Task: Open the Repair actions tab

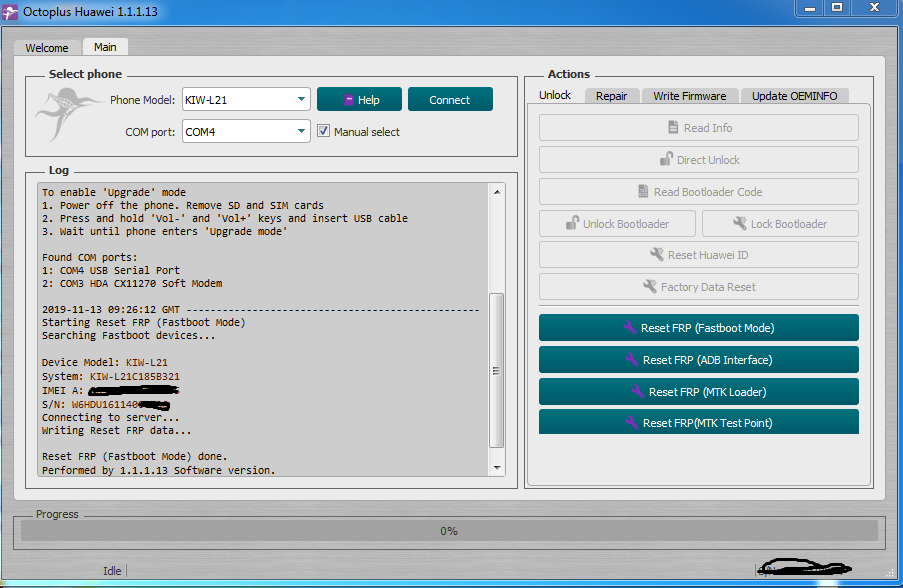Action: coord(611,96)
